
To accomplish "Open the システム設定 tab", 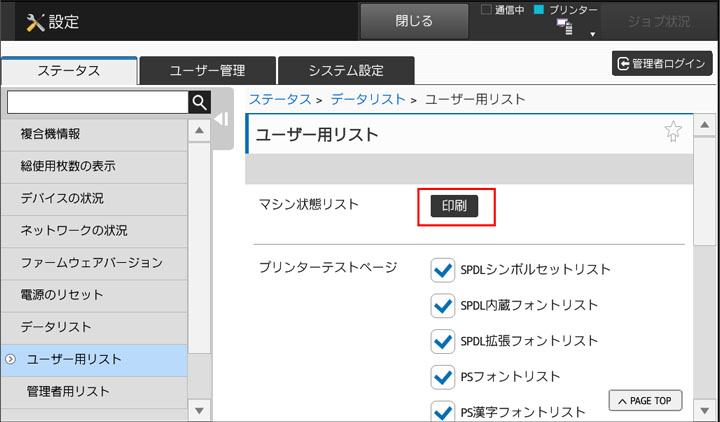I will point(346,71).
